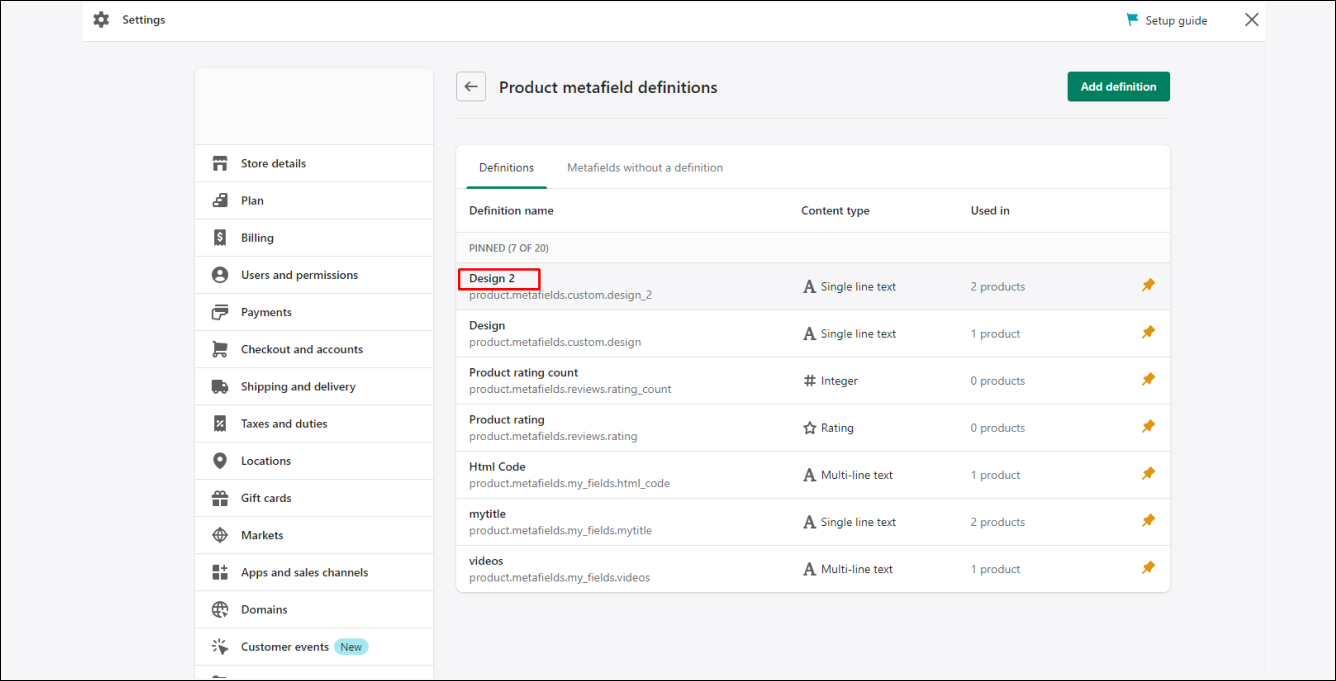1336x681 pixels.
Task: Click PINNED (7 OF 20) label
Action: click(509, 248)
